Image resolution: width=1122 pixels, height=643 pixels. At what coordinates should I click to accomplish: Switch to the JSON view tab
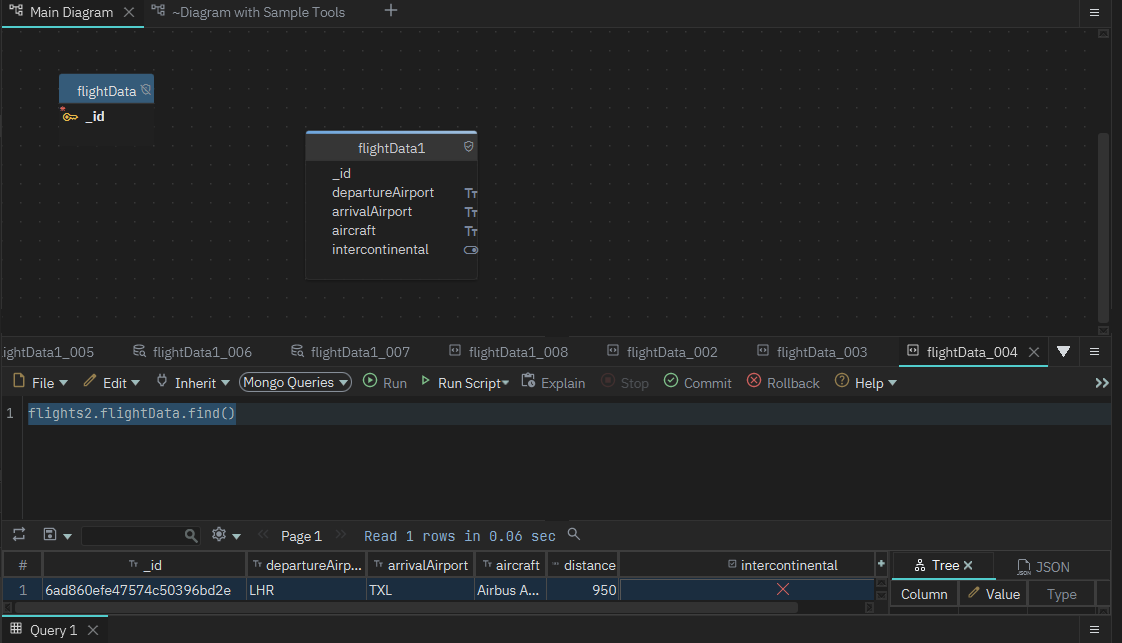pos(1043,566)
